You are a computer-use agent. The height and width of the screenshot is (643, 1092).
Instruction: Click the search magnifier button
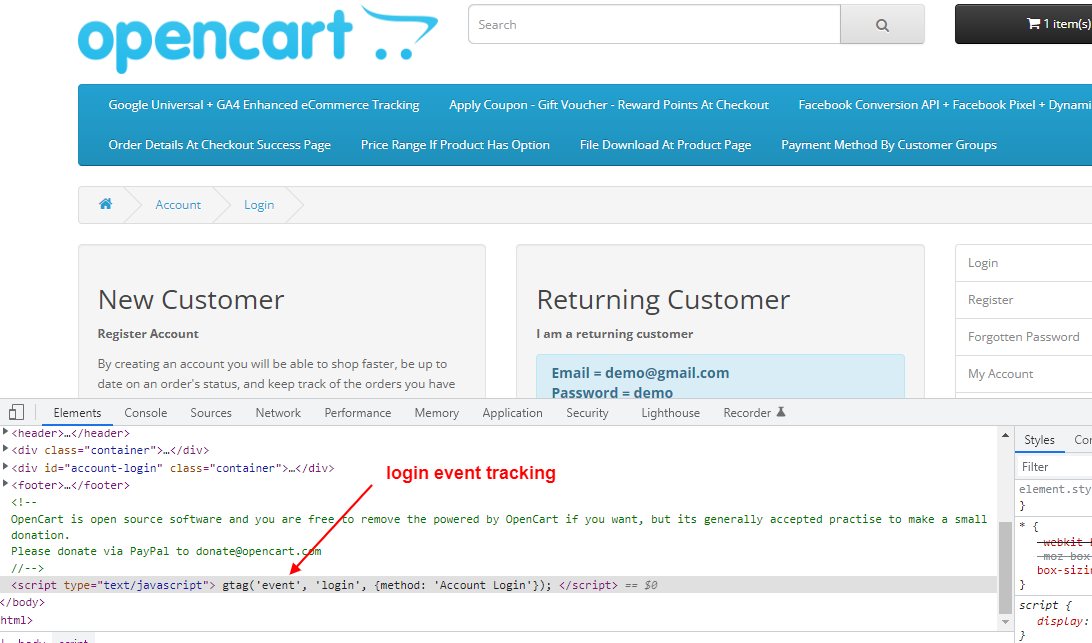point(882,25)
